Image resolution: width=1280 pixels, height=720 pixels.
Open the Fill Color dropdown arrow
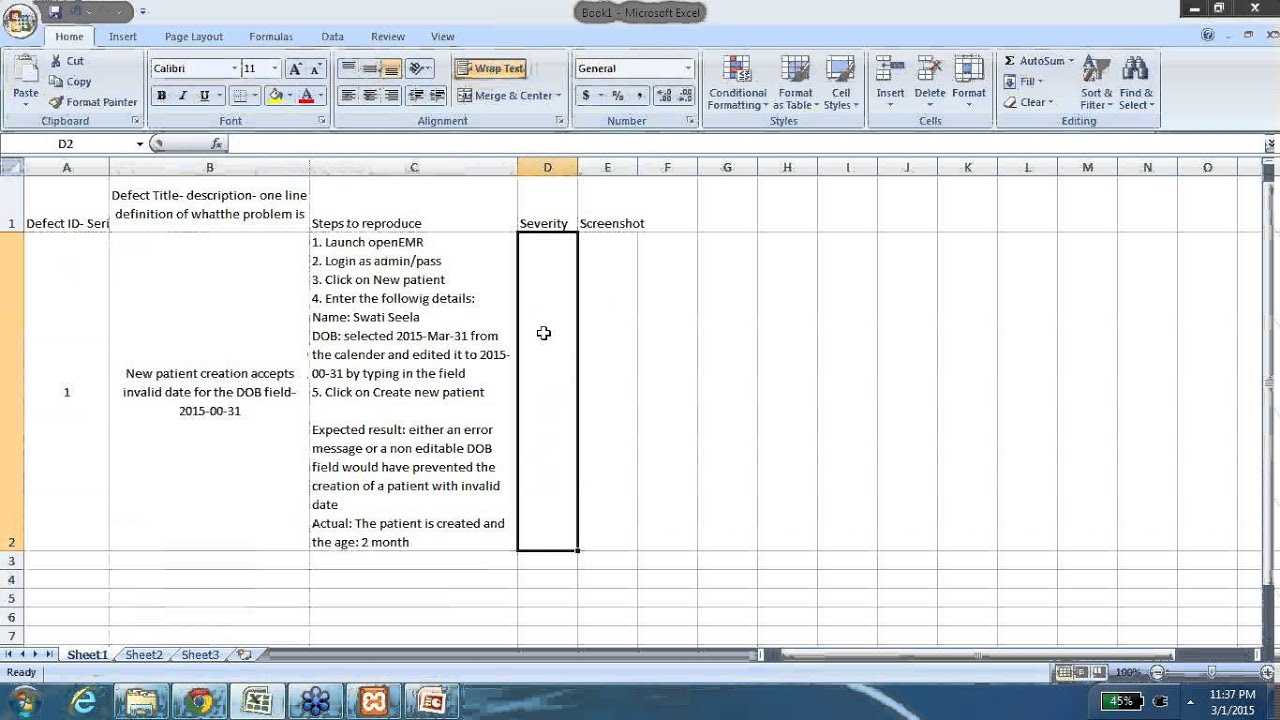290,95
